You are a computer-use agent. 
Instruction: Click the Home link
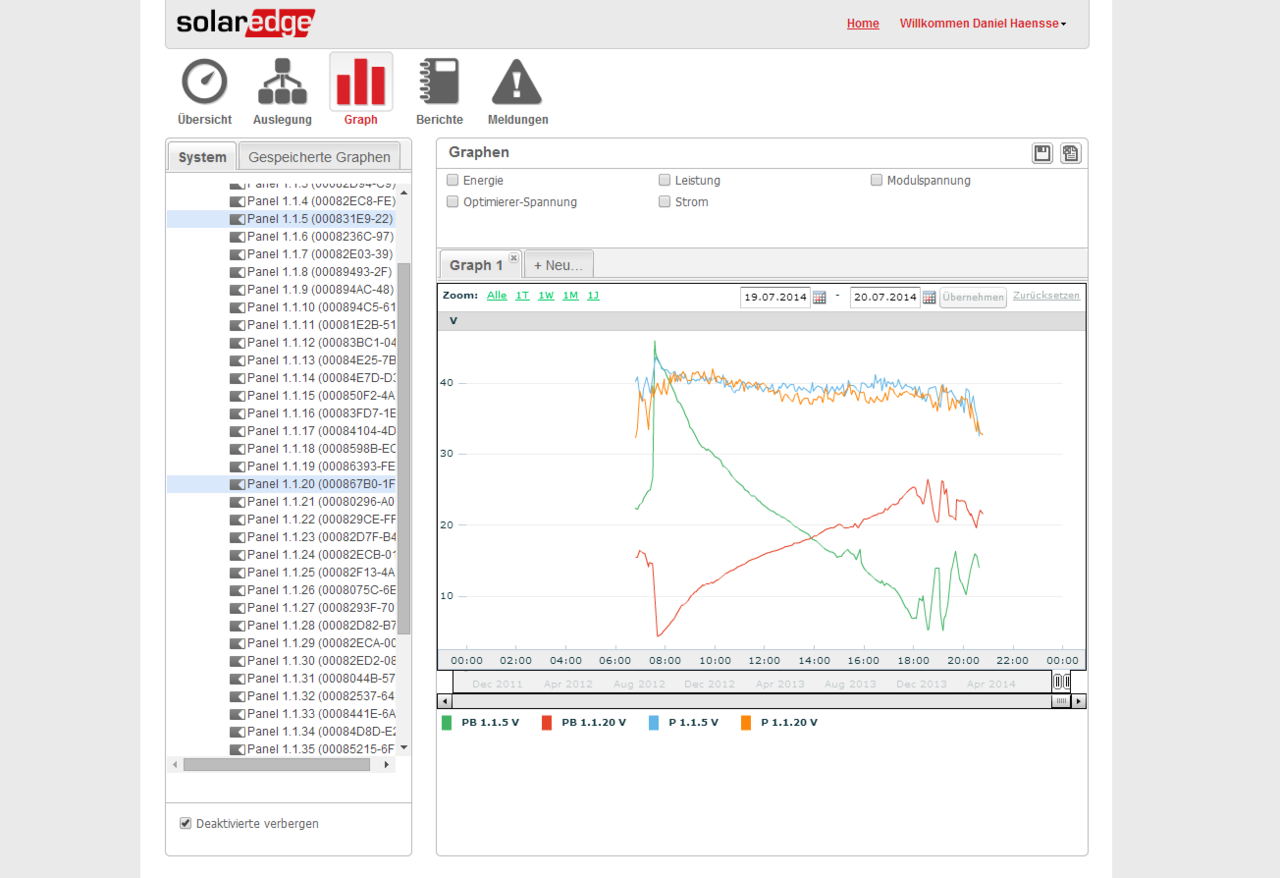coord(863,23)
